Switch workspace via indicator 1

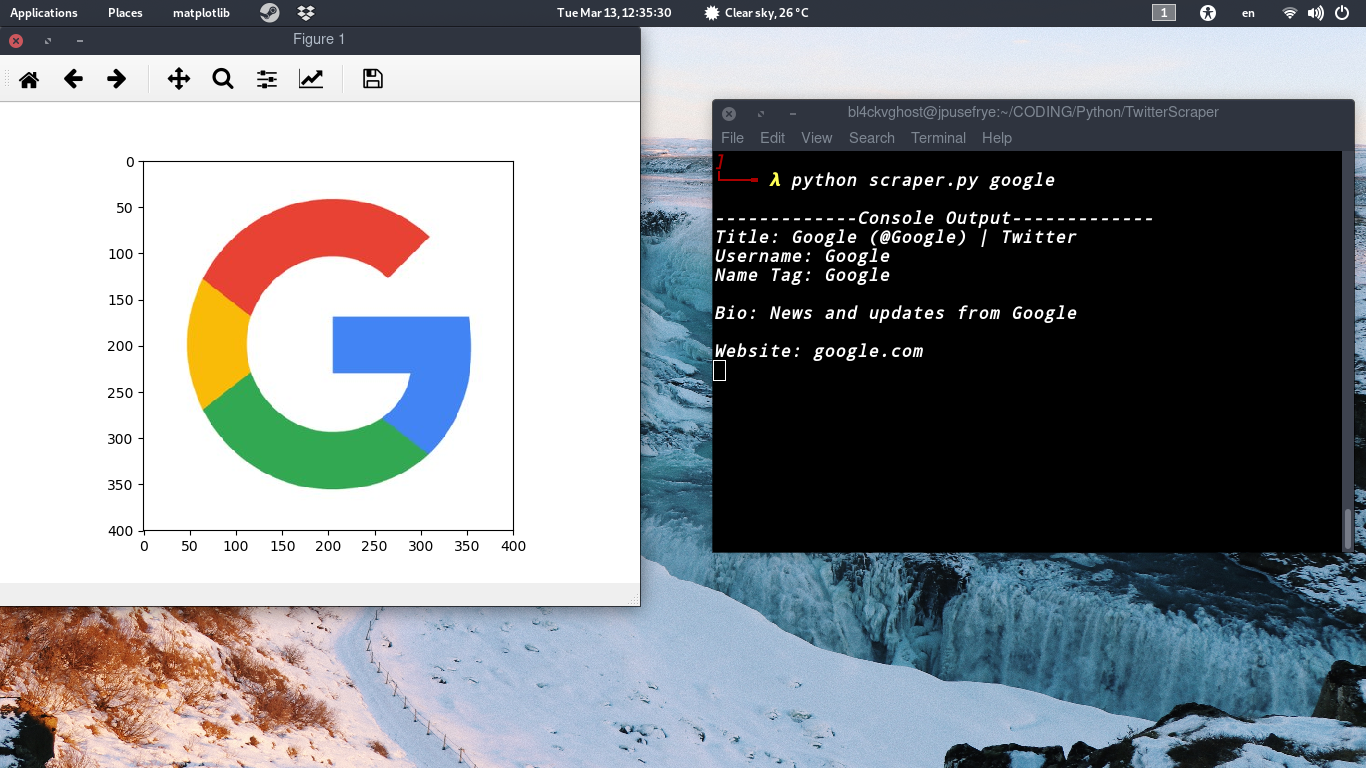pos(1164,13)
